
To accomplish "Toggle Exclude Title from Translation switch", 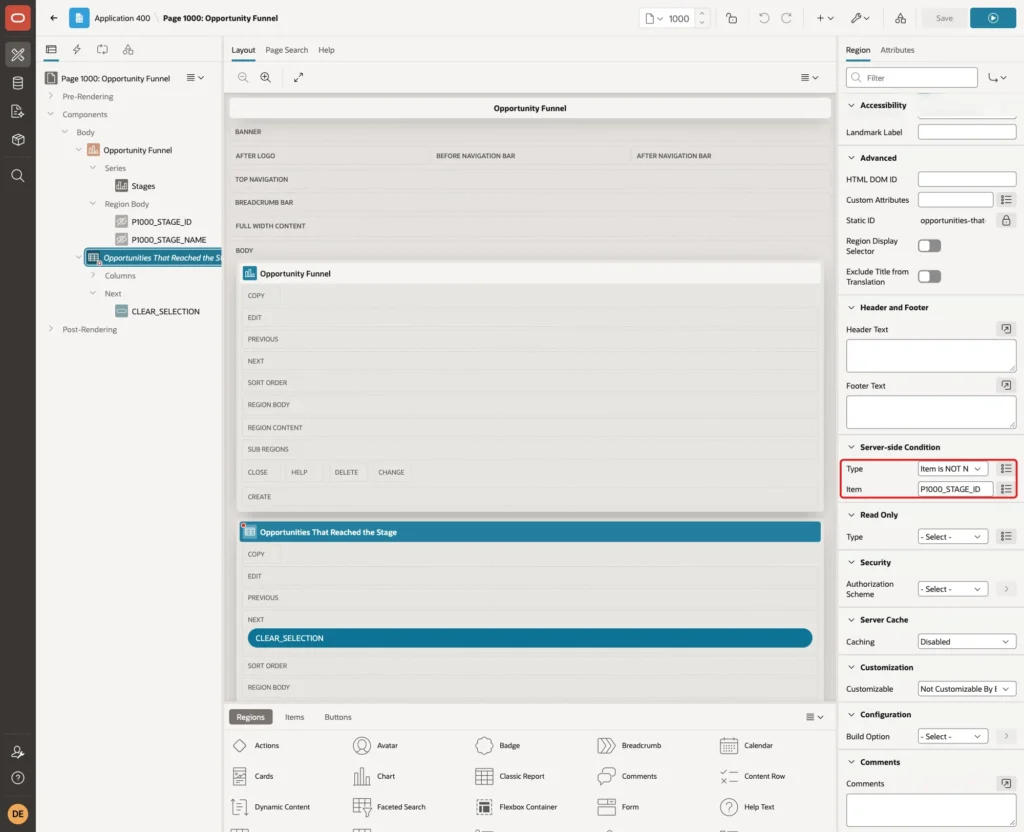I will pyautogui.click(x=929, y=276).
